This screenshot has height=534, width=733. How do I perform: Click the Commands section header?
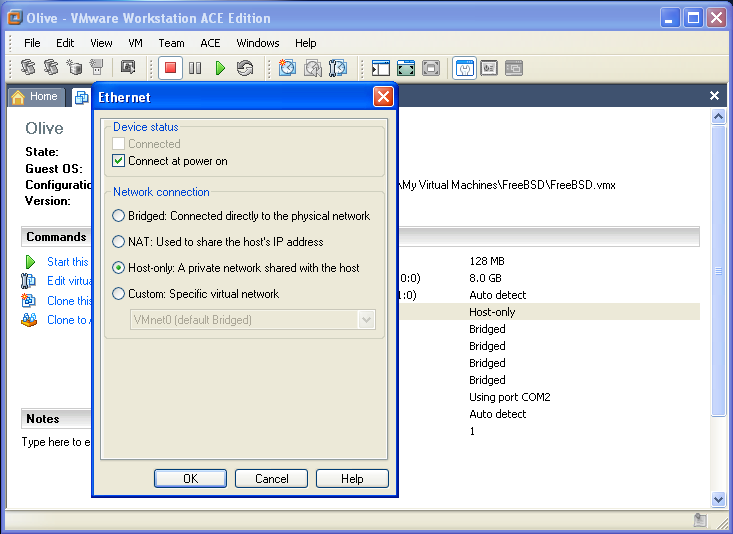click(56, 237)
